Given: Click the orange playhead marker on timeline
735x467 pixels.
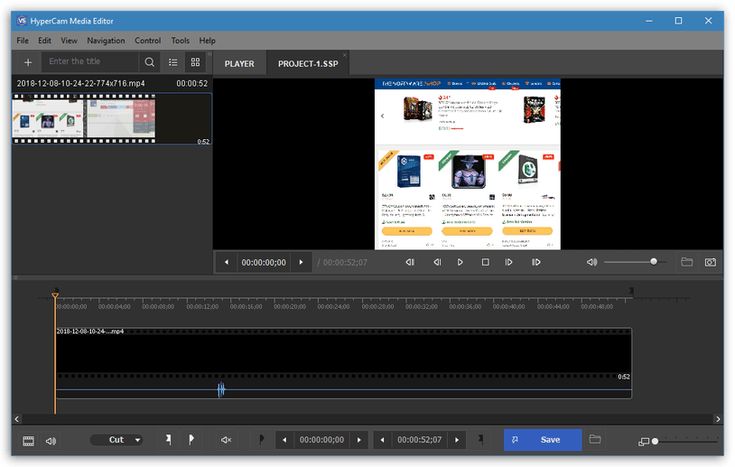Looking at the screenshot, I should click(55, 295).
